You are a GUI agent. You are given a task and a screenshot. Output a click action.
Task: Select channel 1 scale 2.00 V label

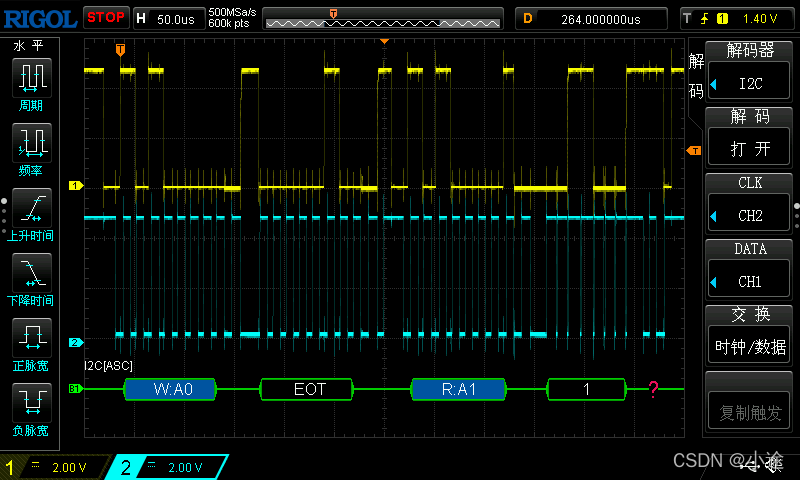pos(69,467)
